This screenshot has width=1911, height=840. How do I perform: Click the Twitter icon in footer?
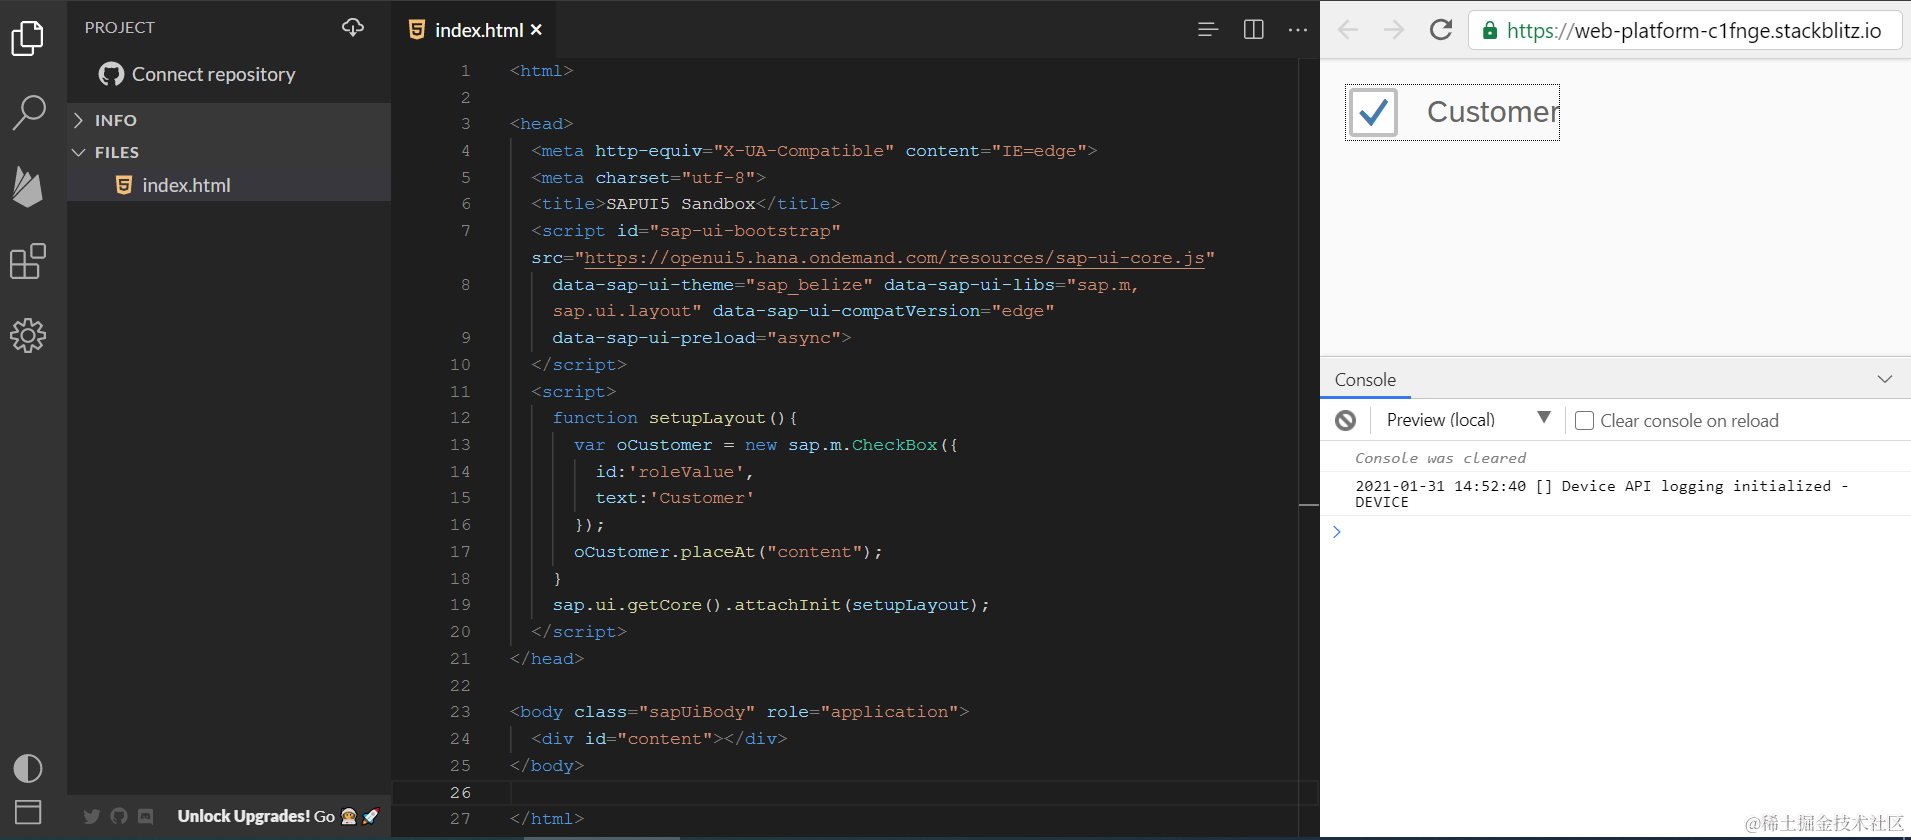click(x=92, y=816)
